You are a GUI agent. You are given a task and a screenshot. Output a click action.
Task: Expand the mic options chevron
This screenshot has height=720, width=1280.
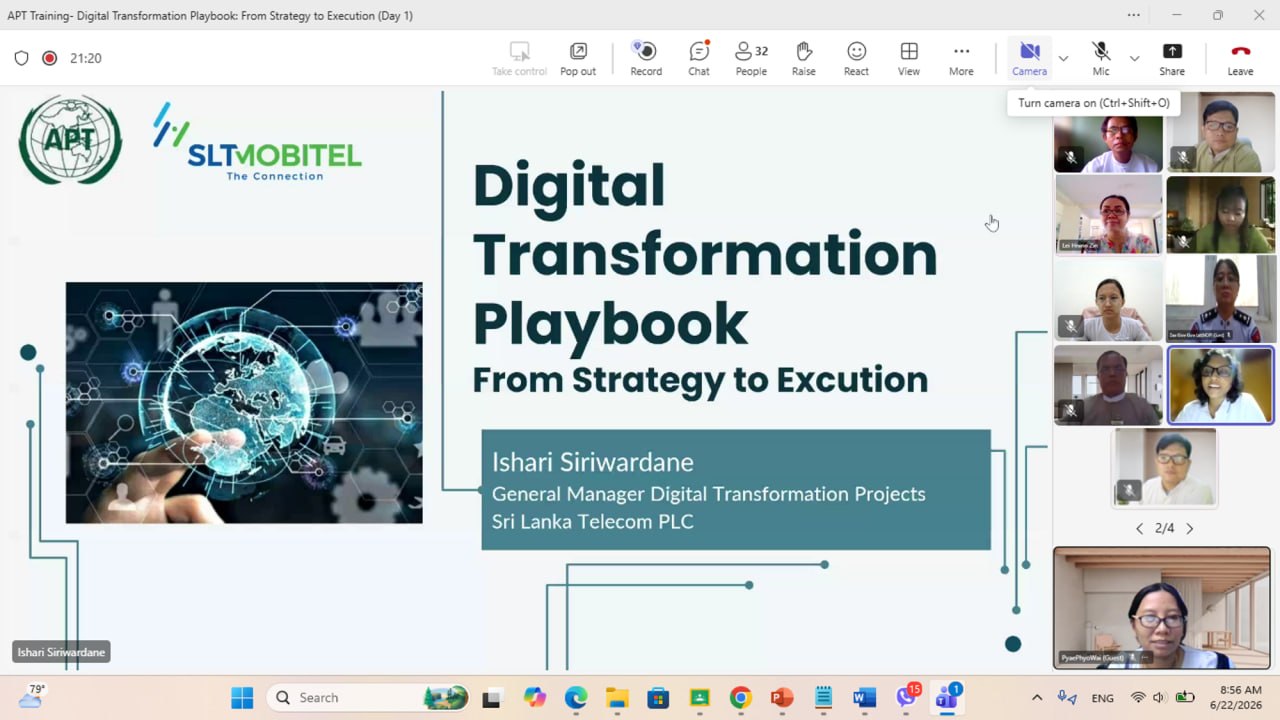click(1134, 58)
